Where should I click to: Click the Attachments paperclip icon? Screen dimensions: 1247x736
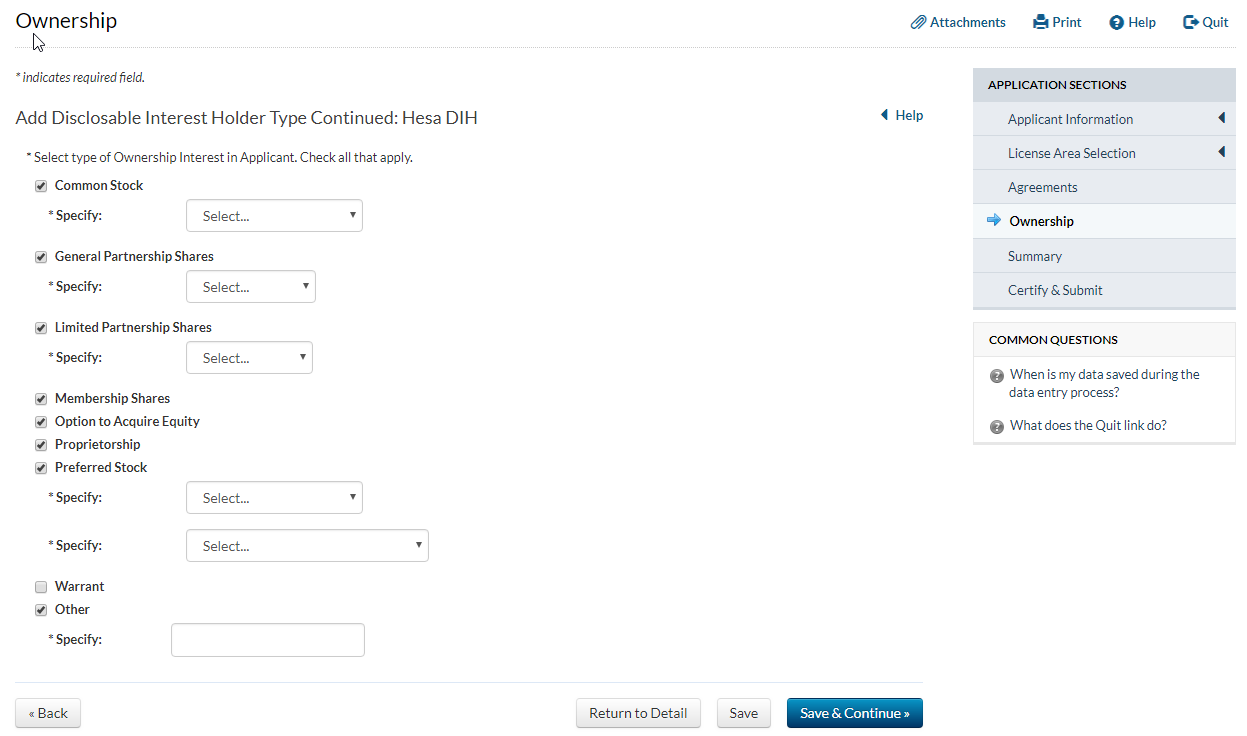pos(918,22)
